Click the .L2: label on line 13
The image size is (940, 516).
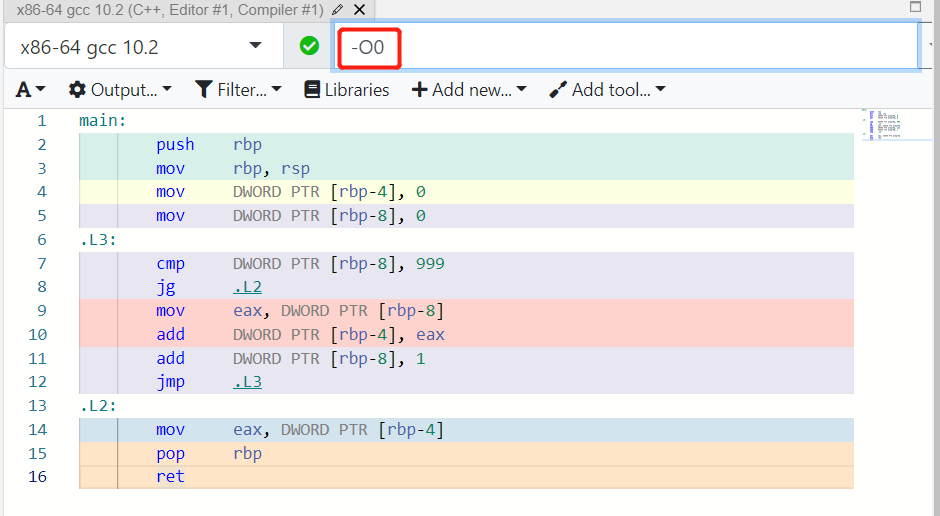click(x=98, y=406)
